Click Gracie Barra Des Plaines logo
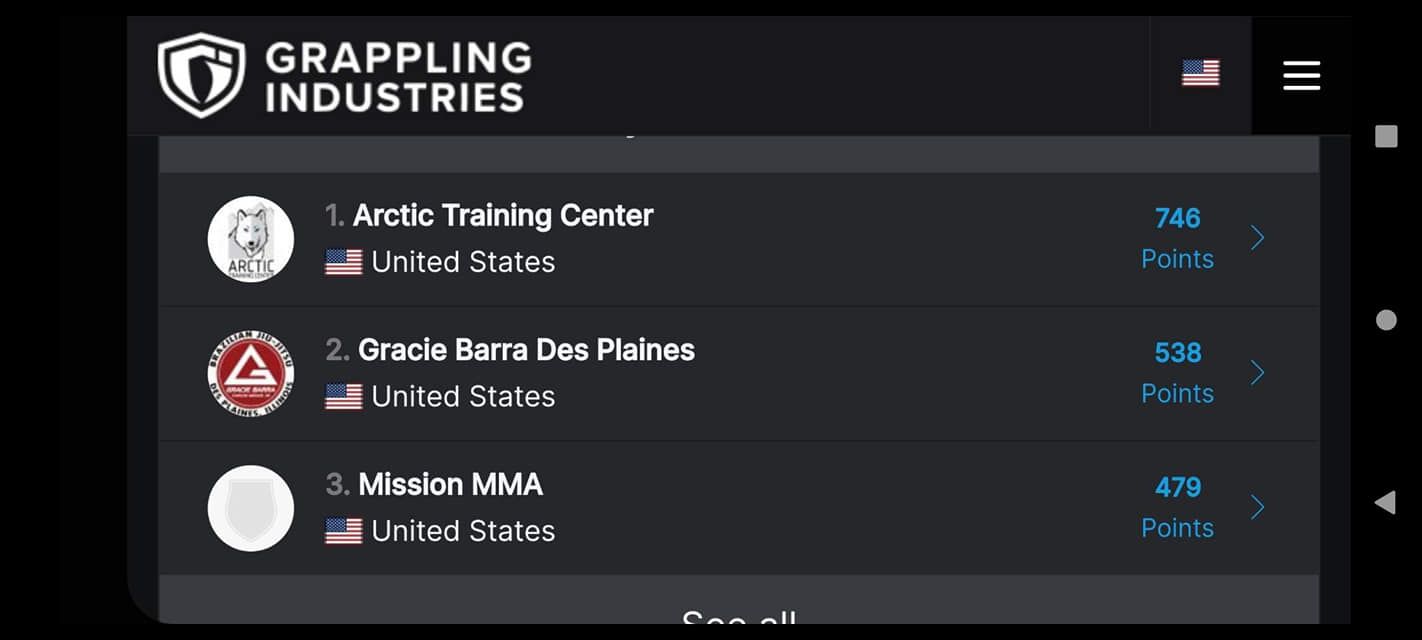1422x640 pixels. click(251, 374)
